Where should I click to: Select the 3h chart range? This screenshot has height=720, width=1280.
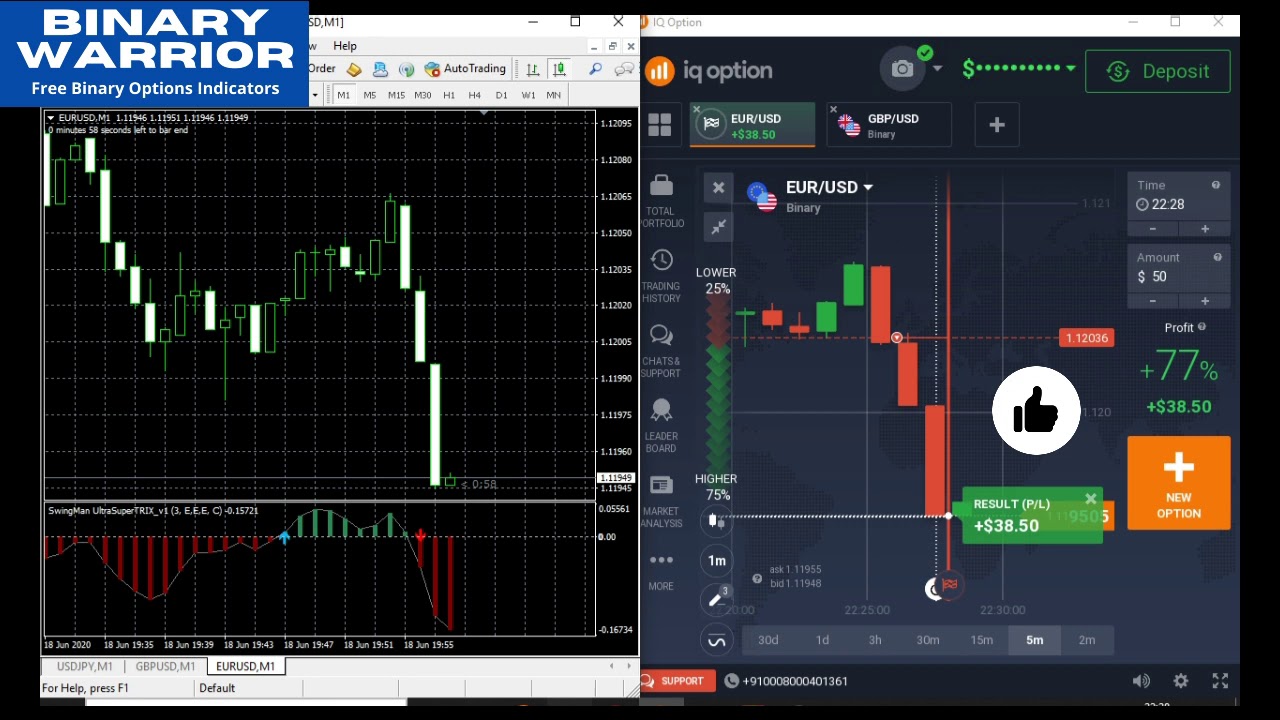[x=875, y=640]
